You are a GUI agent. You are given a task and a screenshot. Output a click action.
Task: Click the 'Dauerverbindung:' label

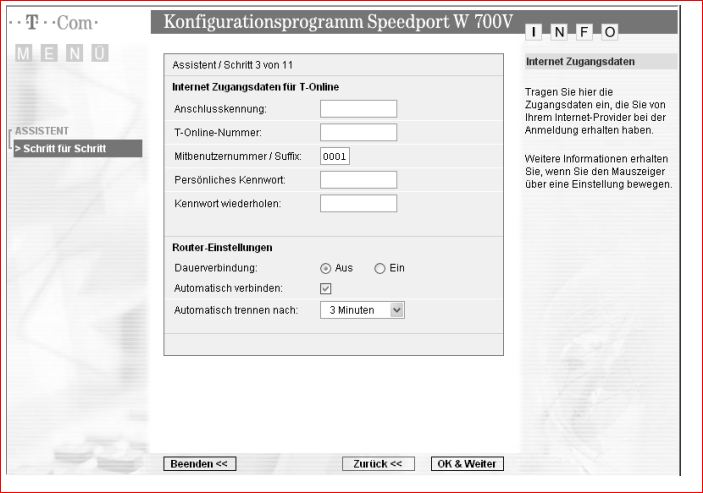click(216, 268)
